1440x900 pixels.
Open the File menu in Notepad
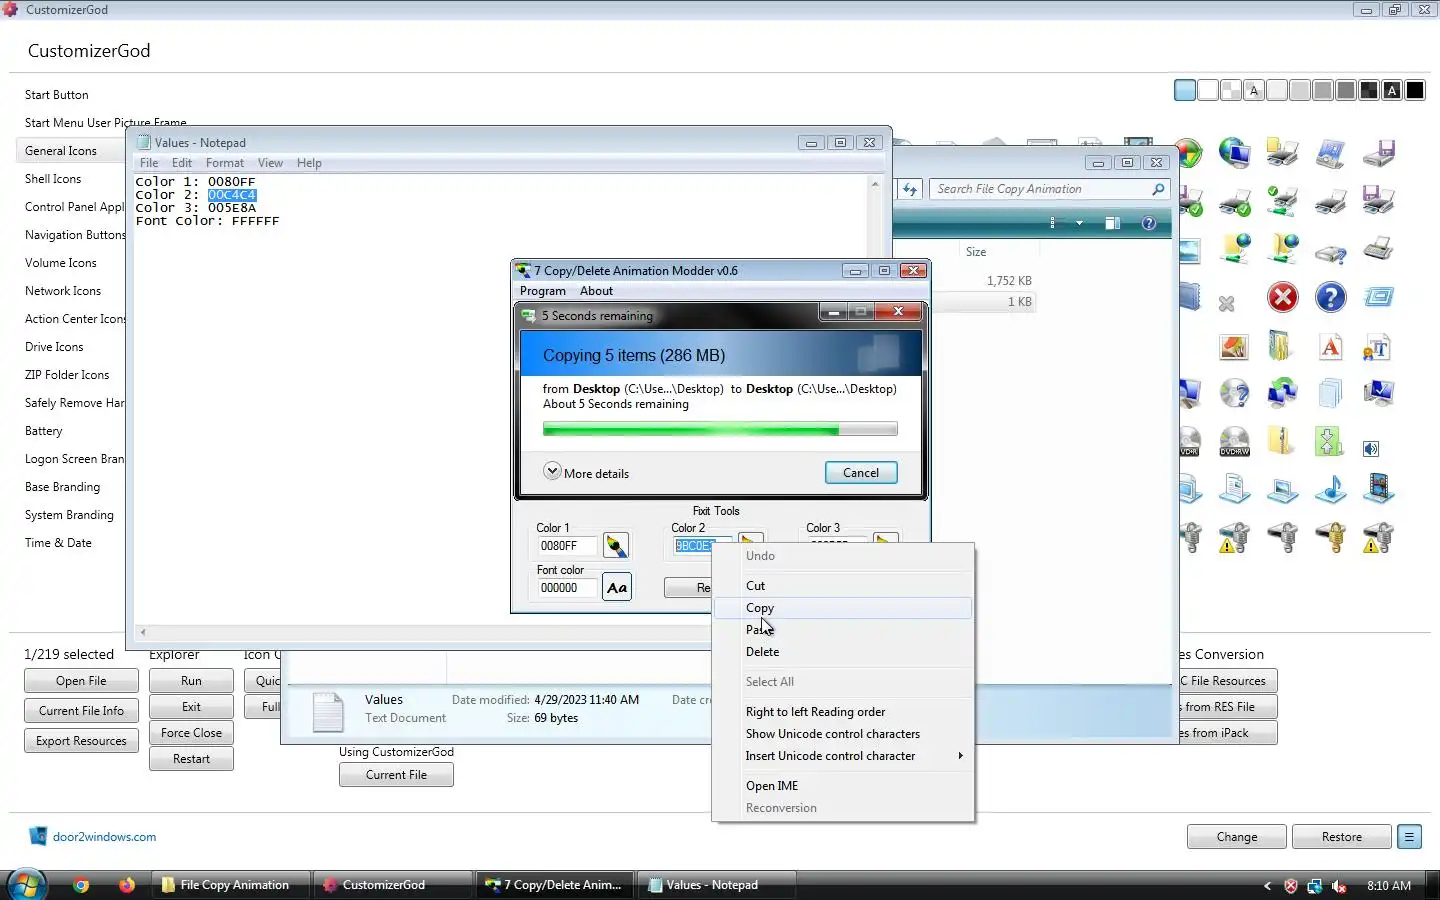click(x=149, y=163)
